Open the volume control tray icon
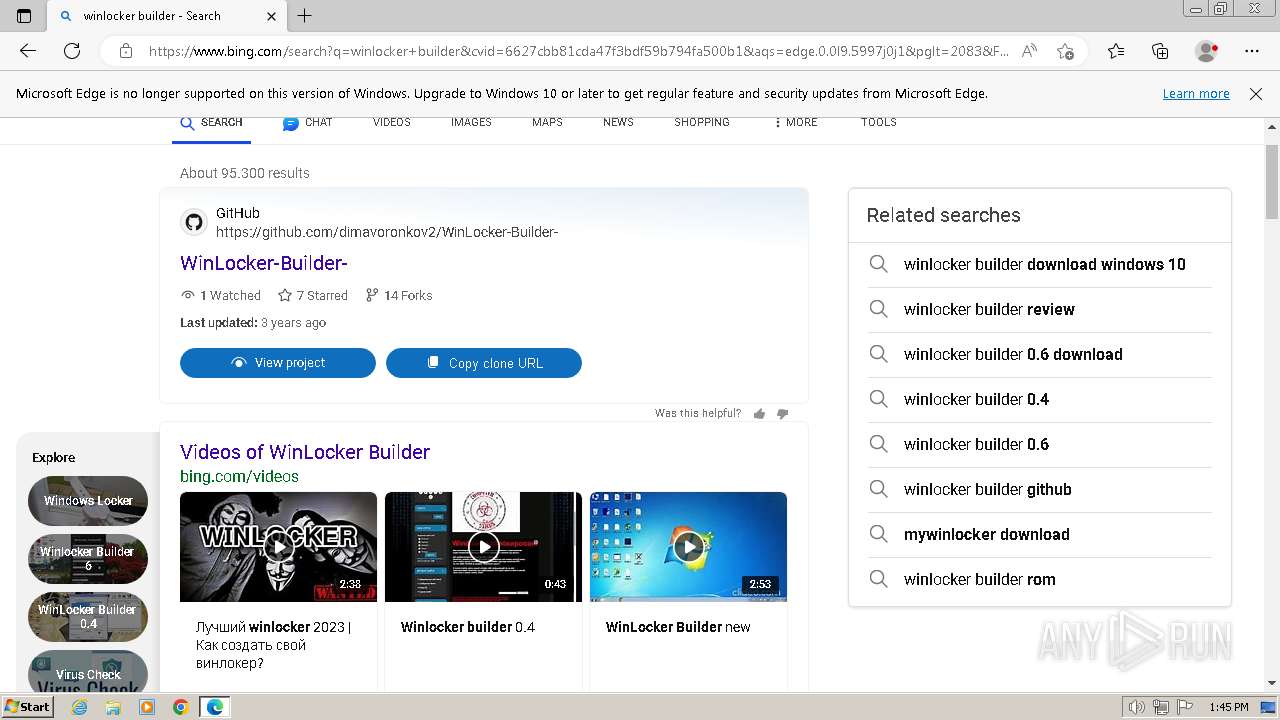This screenshot has height=720, width=1280. tap(1137, 707)
